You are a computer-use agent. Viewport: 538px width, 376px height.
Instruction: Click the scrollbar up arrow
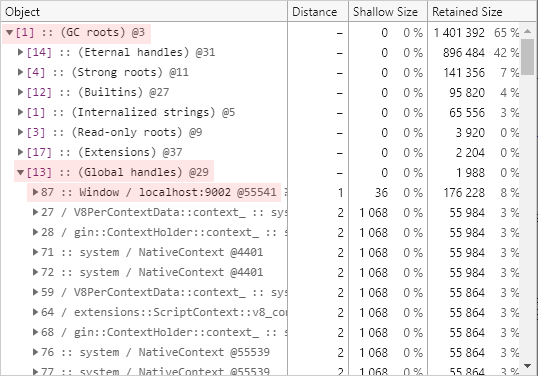coord(527,32)
